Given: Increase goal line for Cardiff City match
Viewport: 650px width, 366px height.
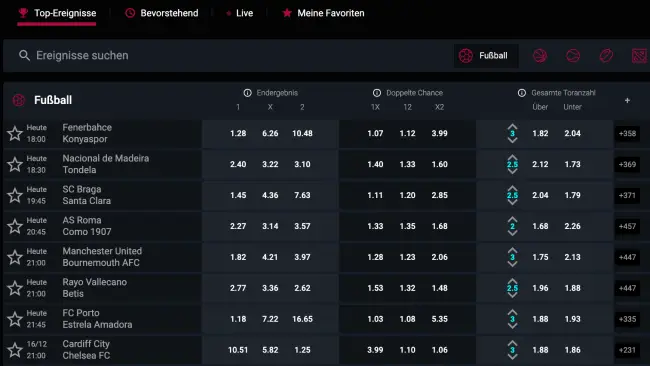Looking at the screenshot, I should click(x=512, y=343).
